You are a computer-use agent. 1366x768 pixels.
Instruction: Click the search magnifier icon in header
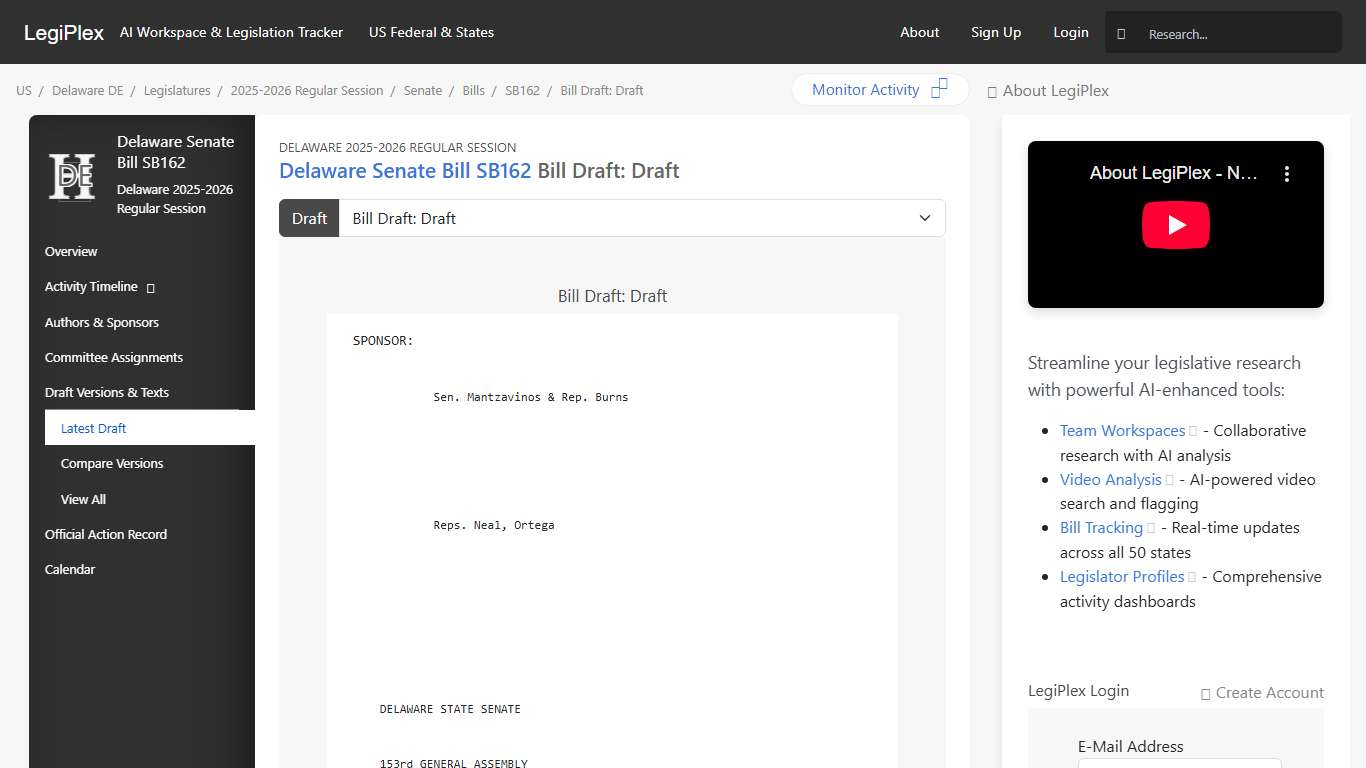1121,34
